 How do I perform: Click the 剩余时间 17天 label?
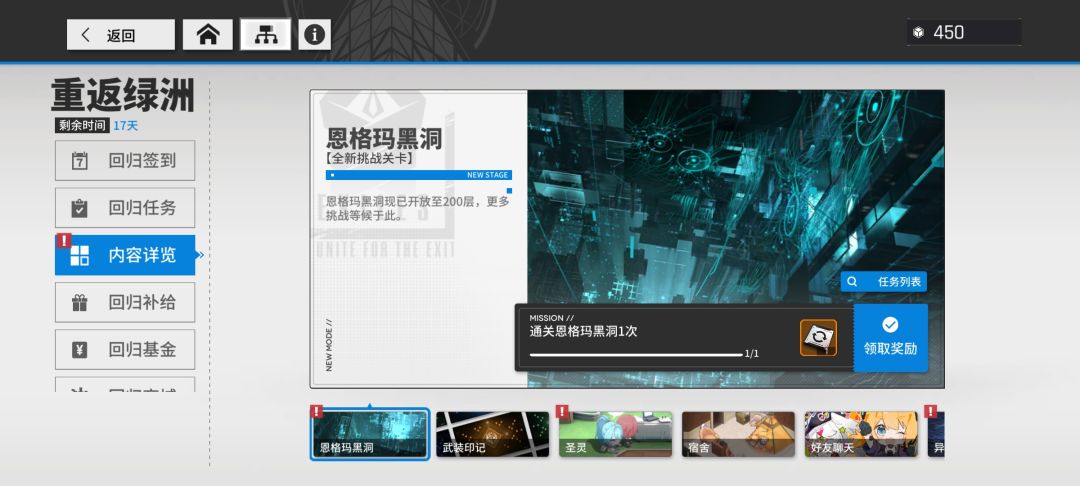pos(97,126)
